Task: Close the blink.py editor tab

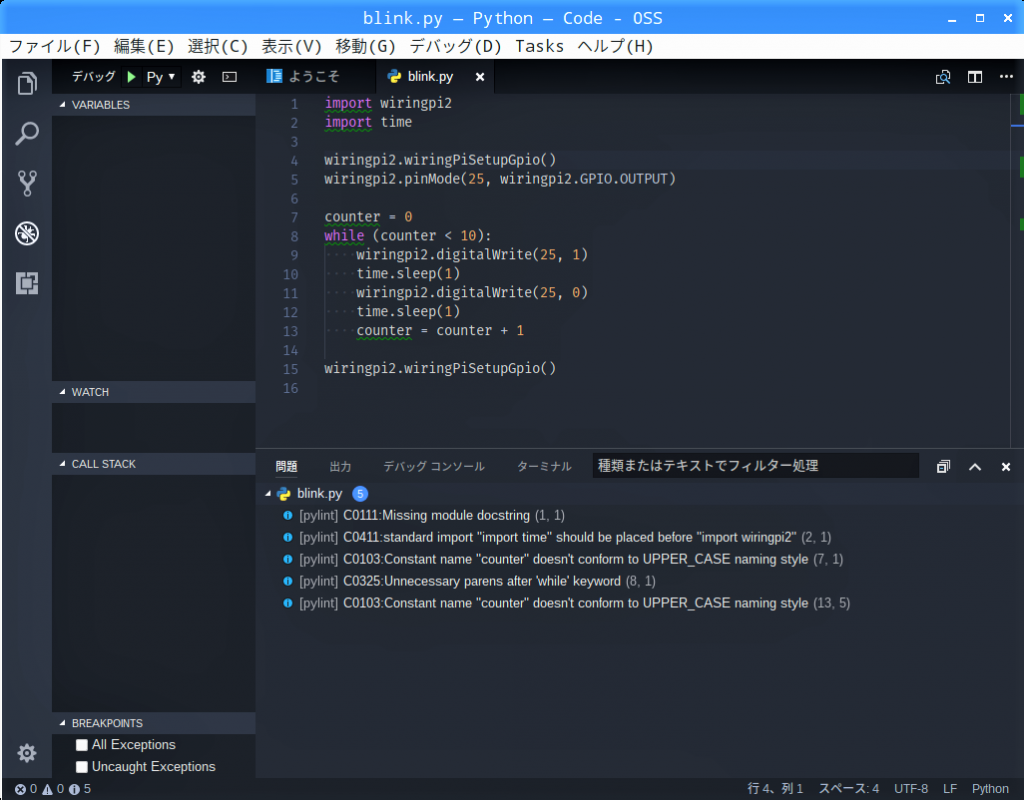Action: pos(480,77)
